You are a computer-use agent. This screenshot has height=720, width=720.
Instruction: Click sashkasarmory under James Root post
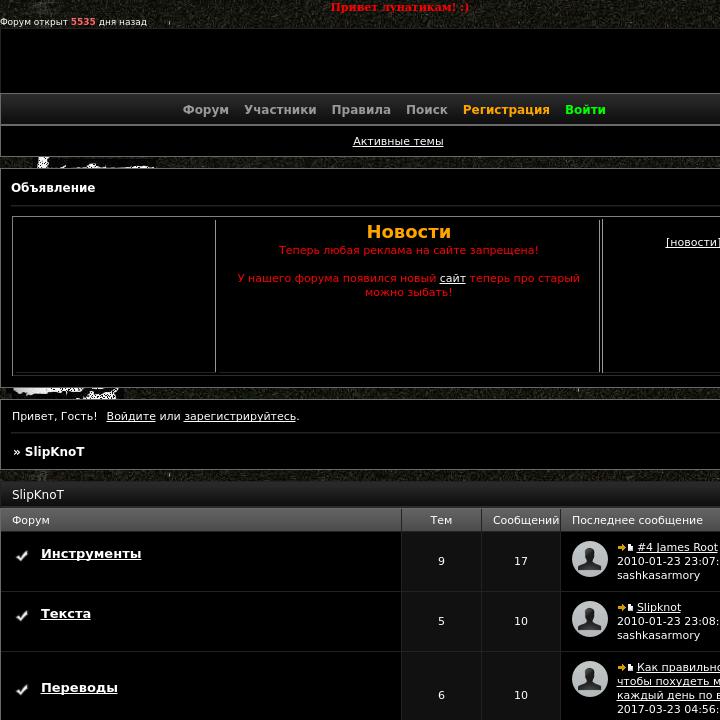pyautogui.click(x=658, y=575)
